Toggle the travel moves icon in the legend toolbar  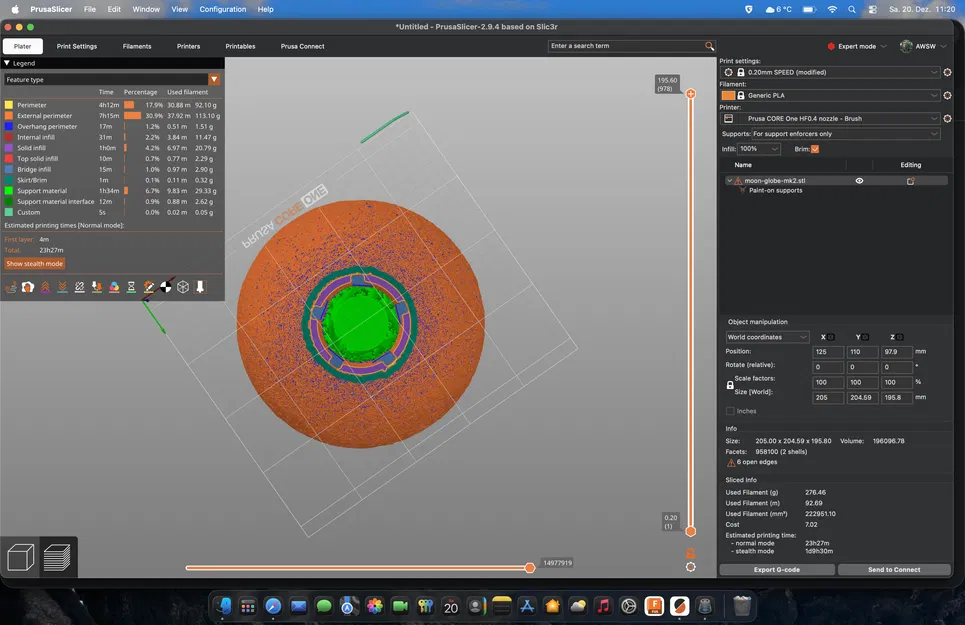pyautogui.click(x=13, y=286)
